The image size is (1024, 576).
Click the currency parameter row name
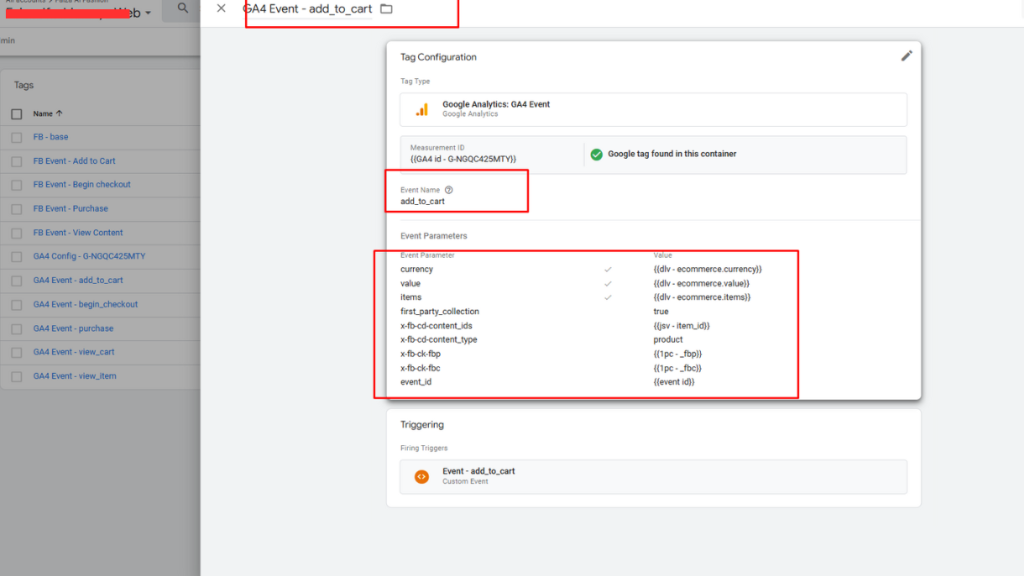point(417,269)
